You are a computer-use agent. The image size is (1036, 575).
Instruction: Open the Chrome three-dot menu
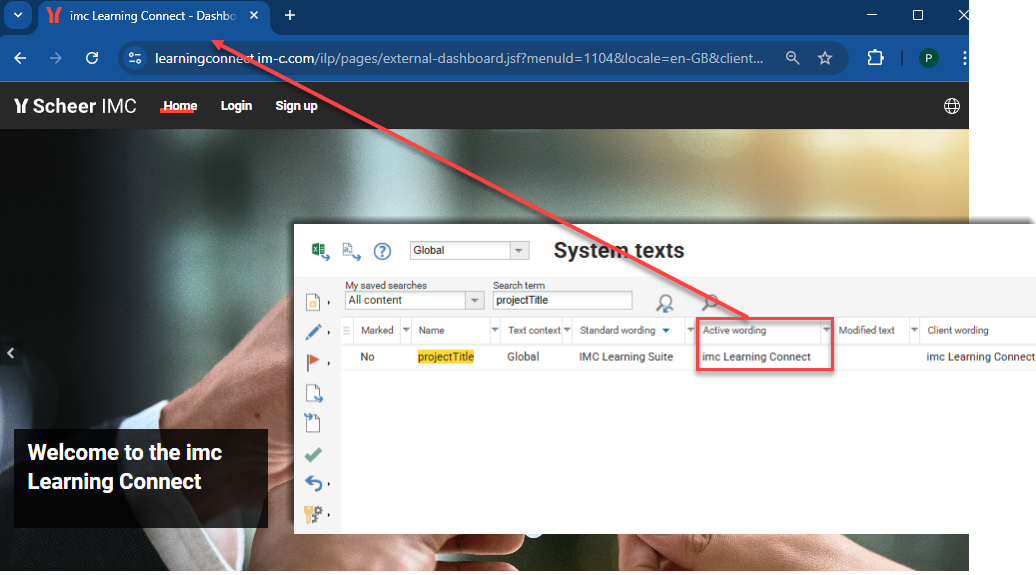964,58
